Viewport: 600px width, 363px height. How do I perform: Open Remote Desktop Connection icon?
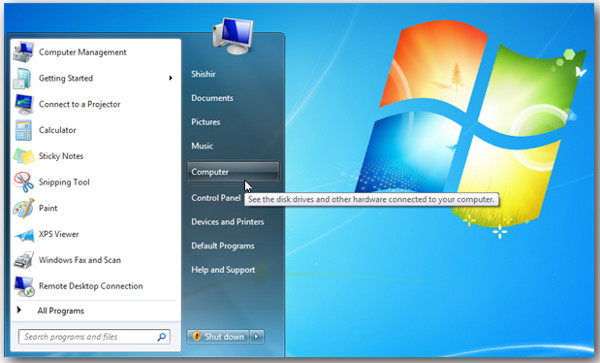tap(24, 286)
